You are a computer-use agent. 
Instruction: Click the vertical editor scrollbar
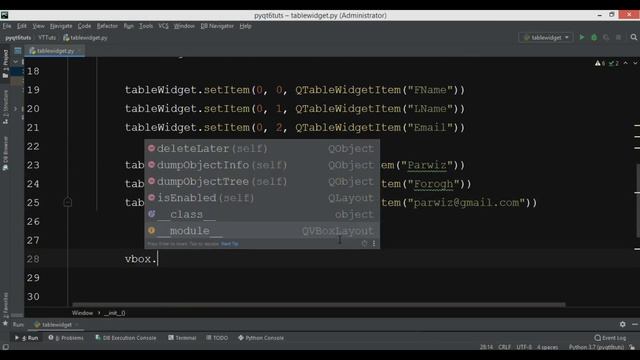click(x=638, y=200)
